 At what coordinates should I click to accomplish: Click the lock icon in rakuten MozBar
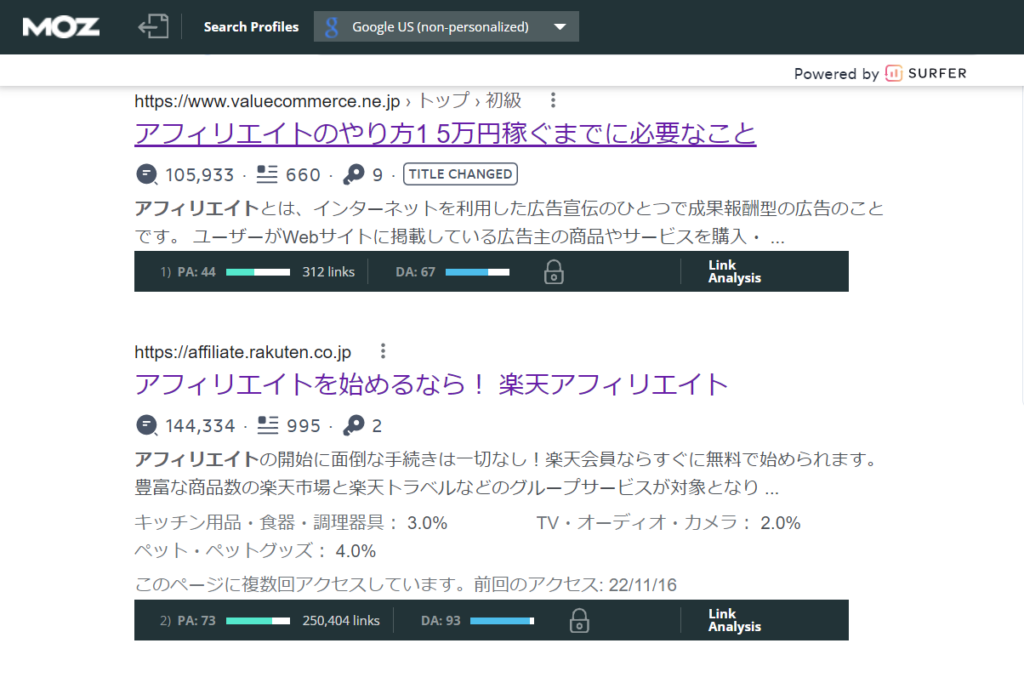coord(579,621)
